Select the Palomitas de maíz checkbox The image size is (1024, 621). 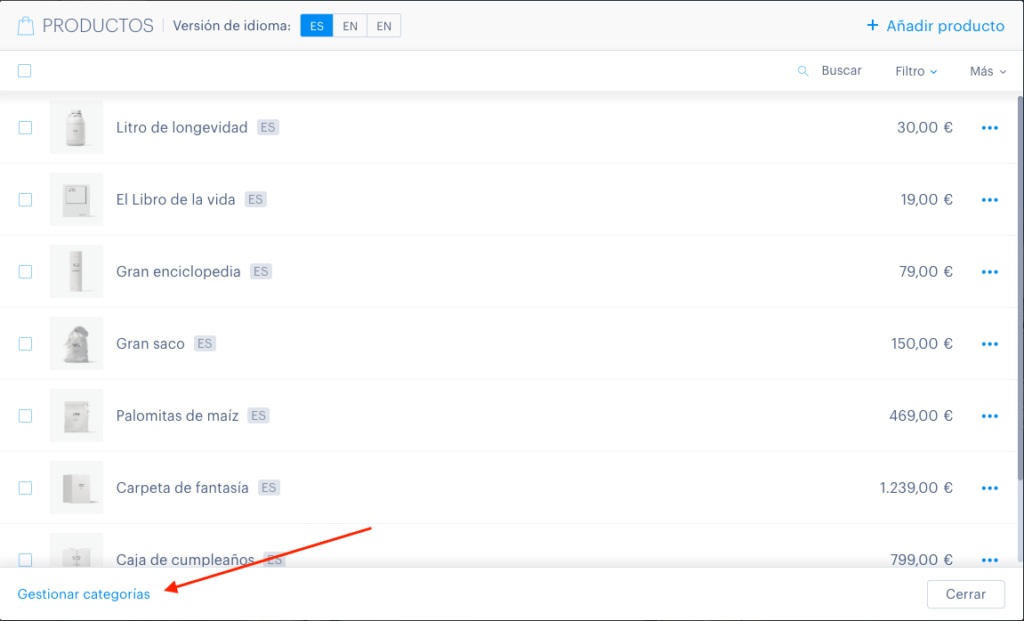[25, 415]
